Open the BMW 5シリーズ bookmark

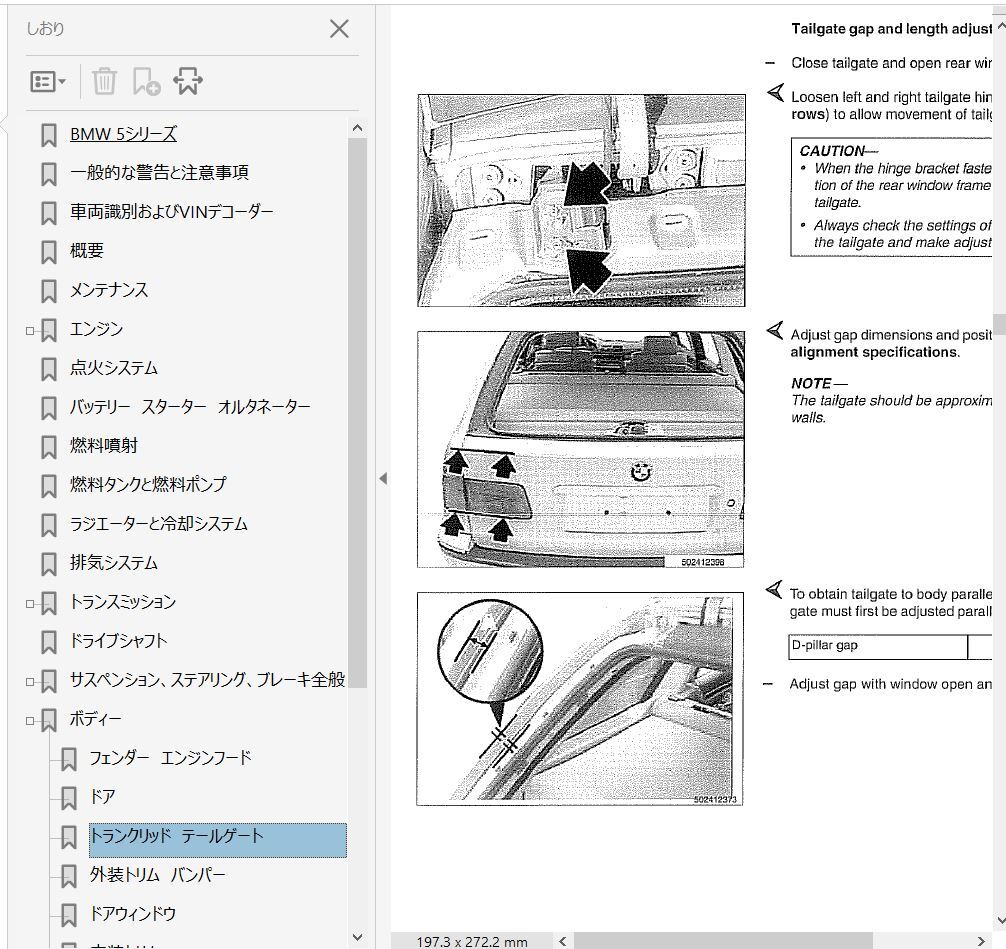123,134
